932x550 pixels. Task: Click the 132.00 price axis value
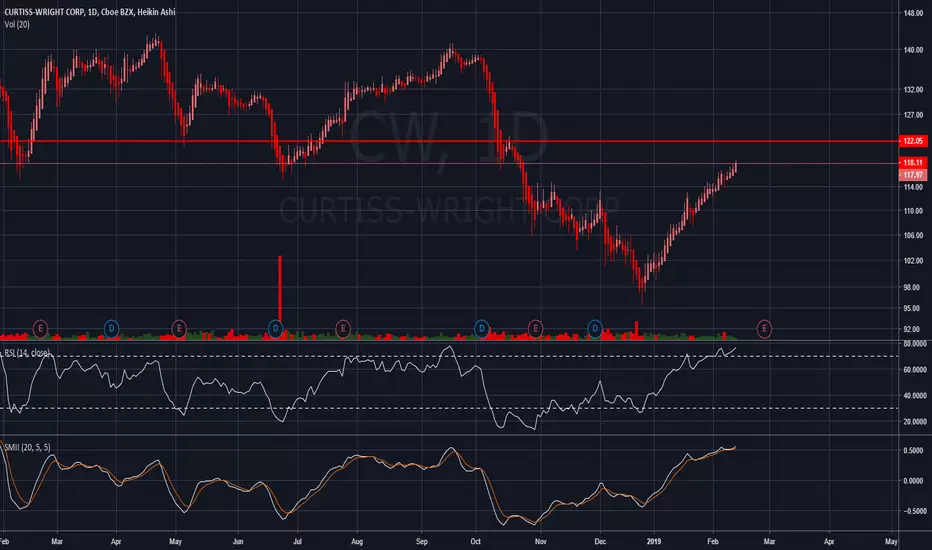913,90
